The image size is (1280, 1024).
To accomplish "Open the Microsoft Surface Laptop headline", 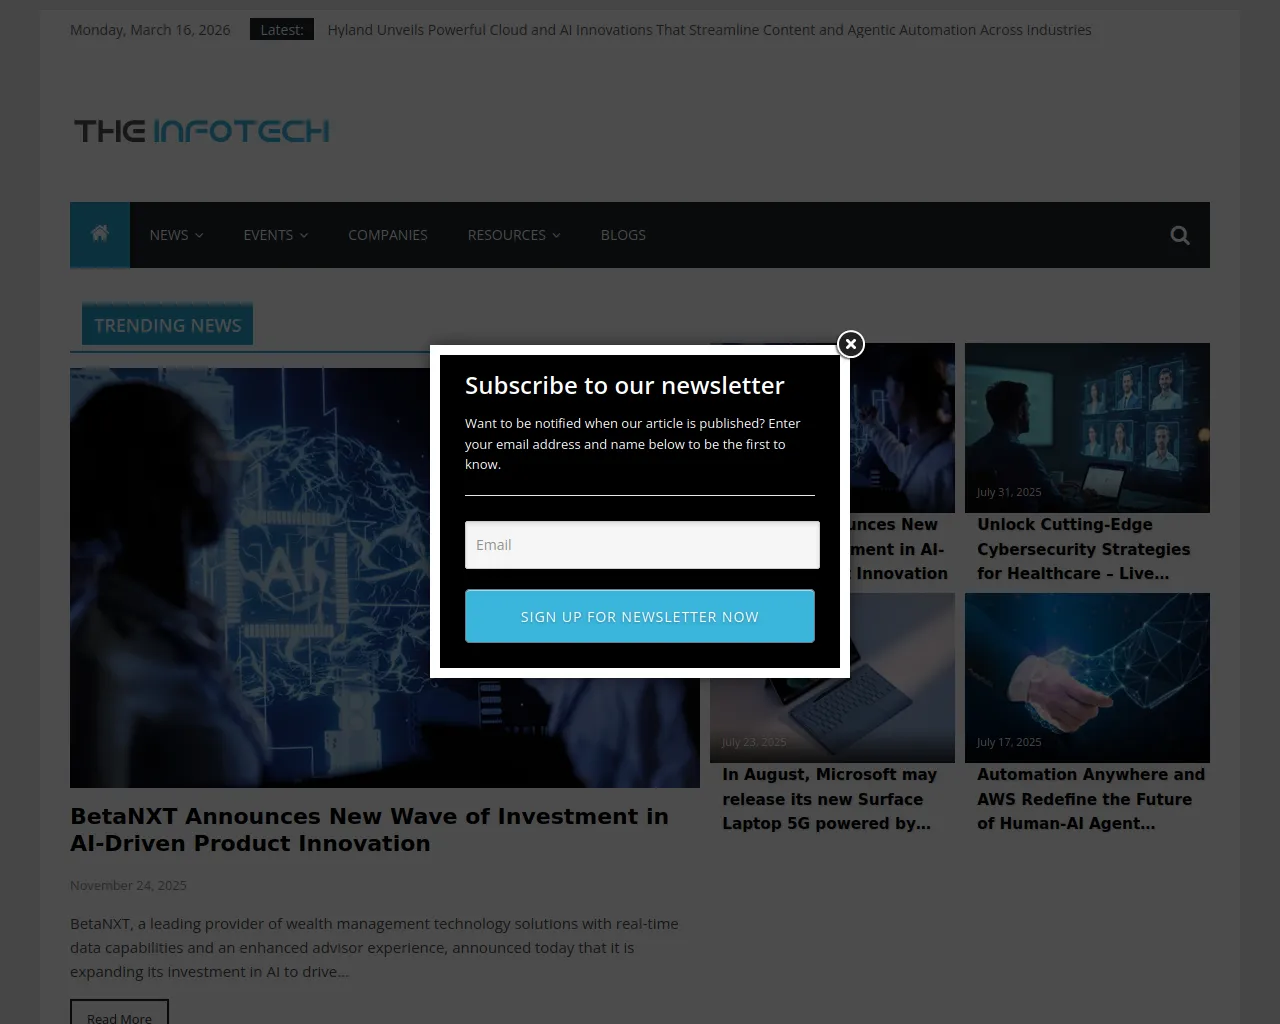I will pos(830,799).
